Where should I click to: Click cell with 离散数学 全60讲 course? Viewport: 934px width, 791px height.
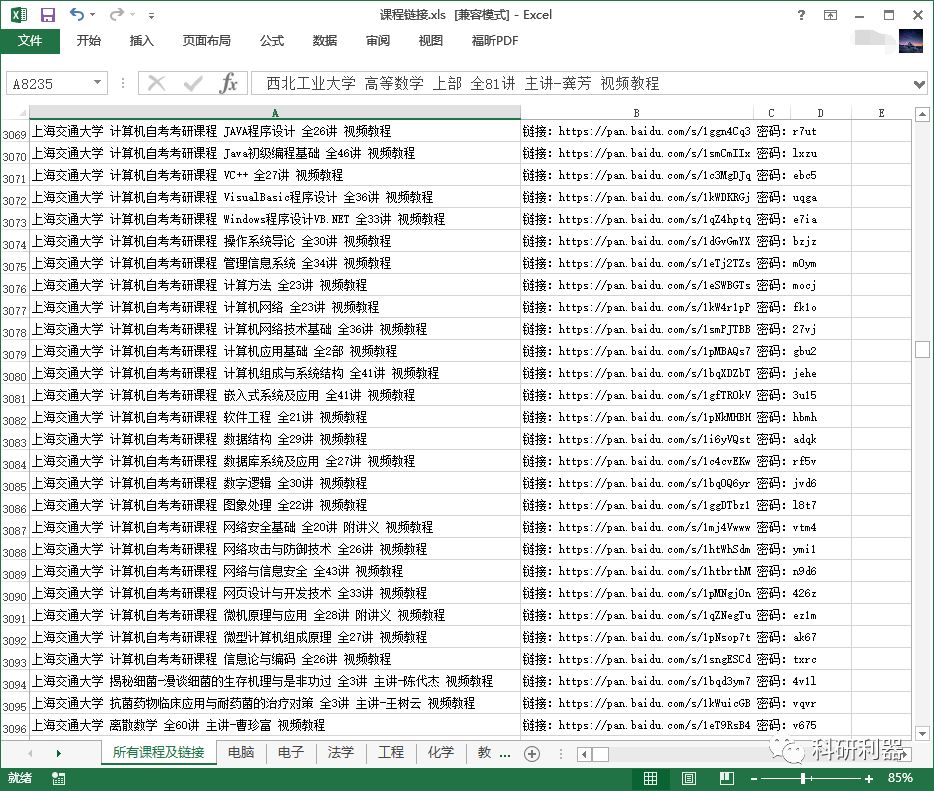click(275, 725)
